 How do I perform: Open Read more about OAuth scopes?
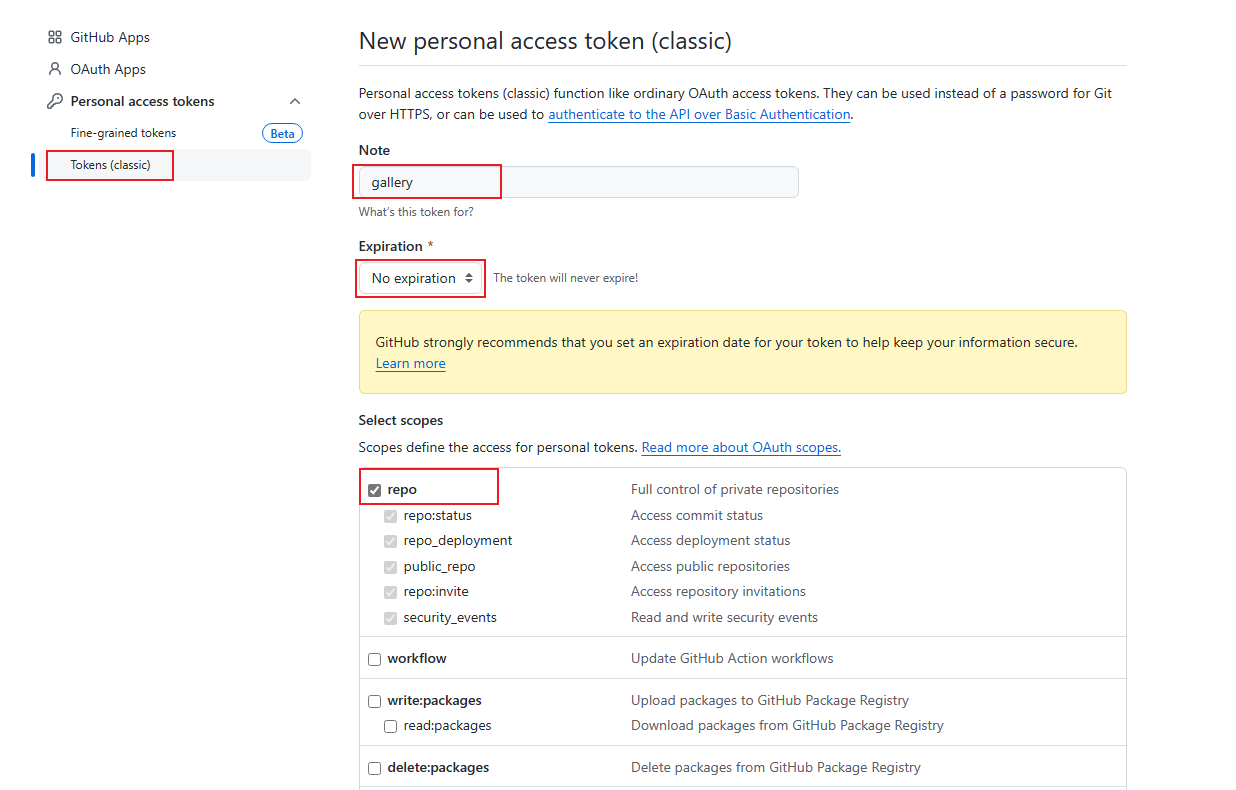[x=740, y=447]
